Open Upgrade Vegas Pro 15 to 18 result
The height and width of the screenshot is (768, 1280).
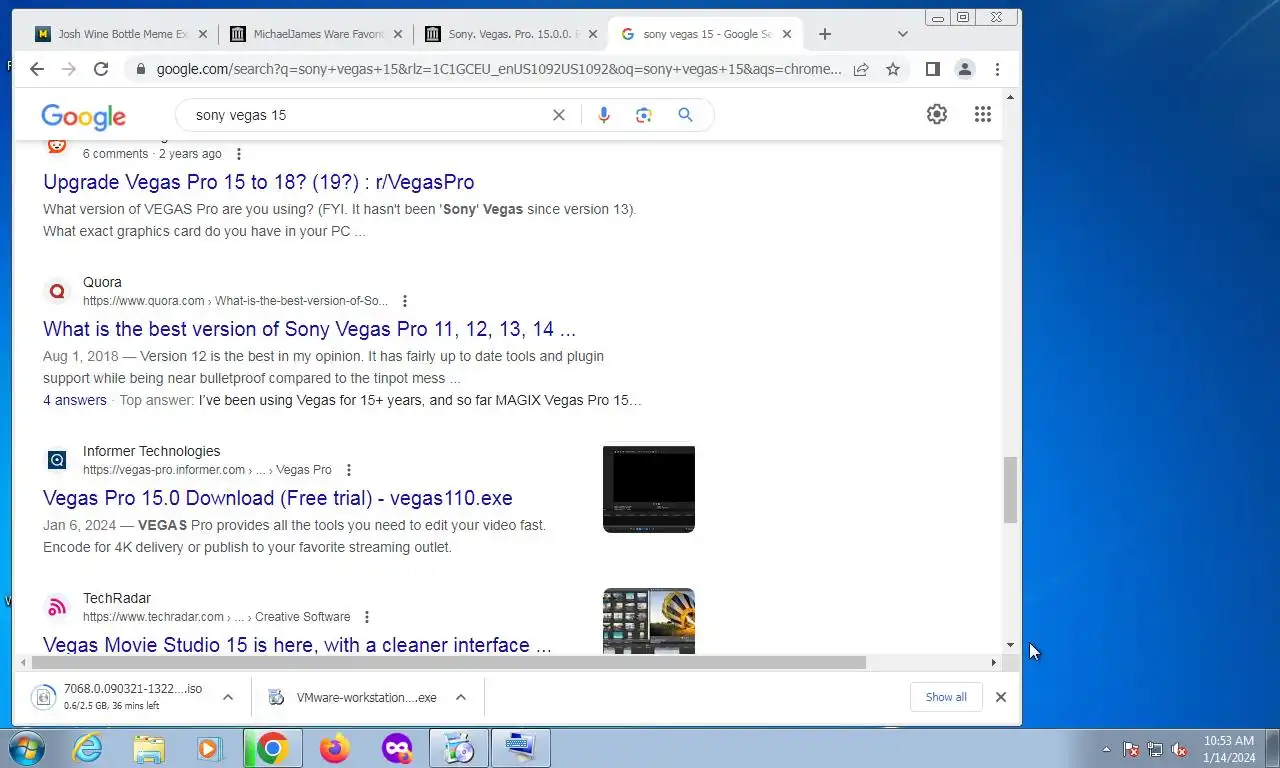click(x=259, y=182)
